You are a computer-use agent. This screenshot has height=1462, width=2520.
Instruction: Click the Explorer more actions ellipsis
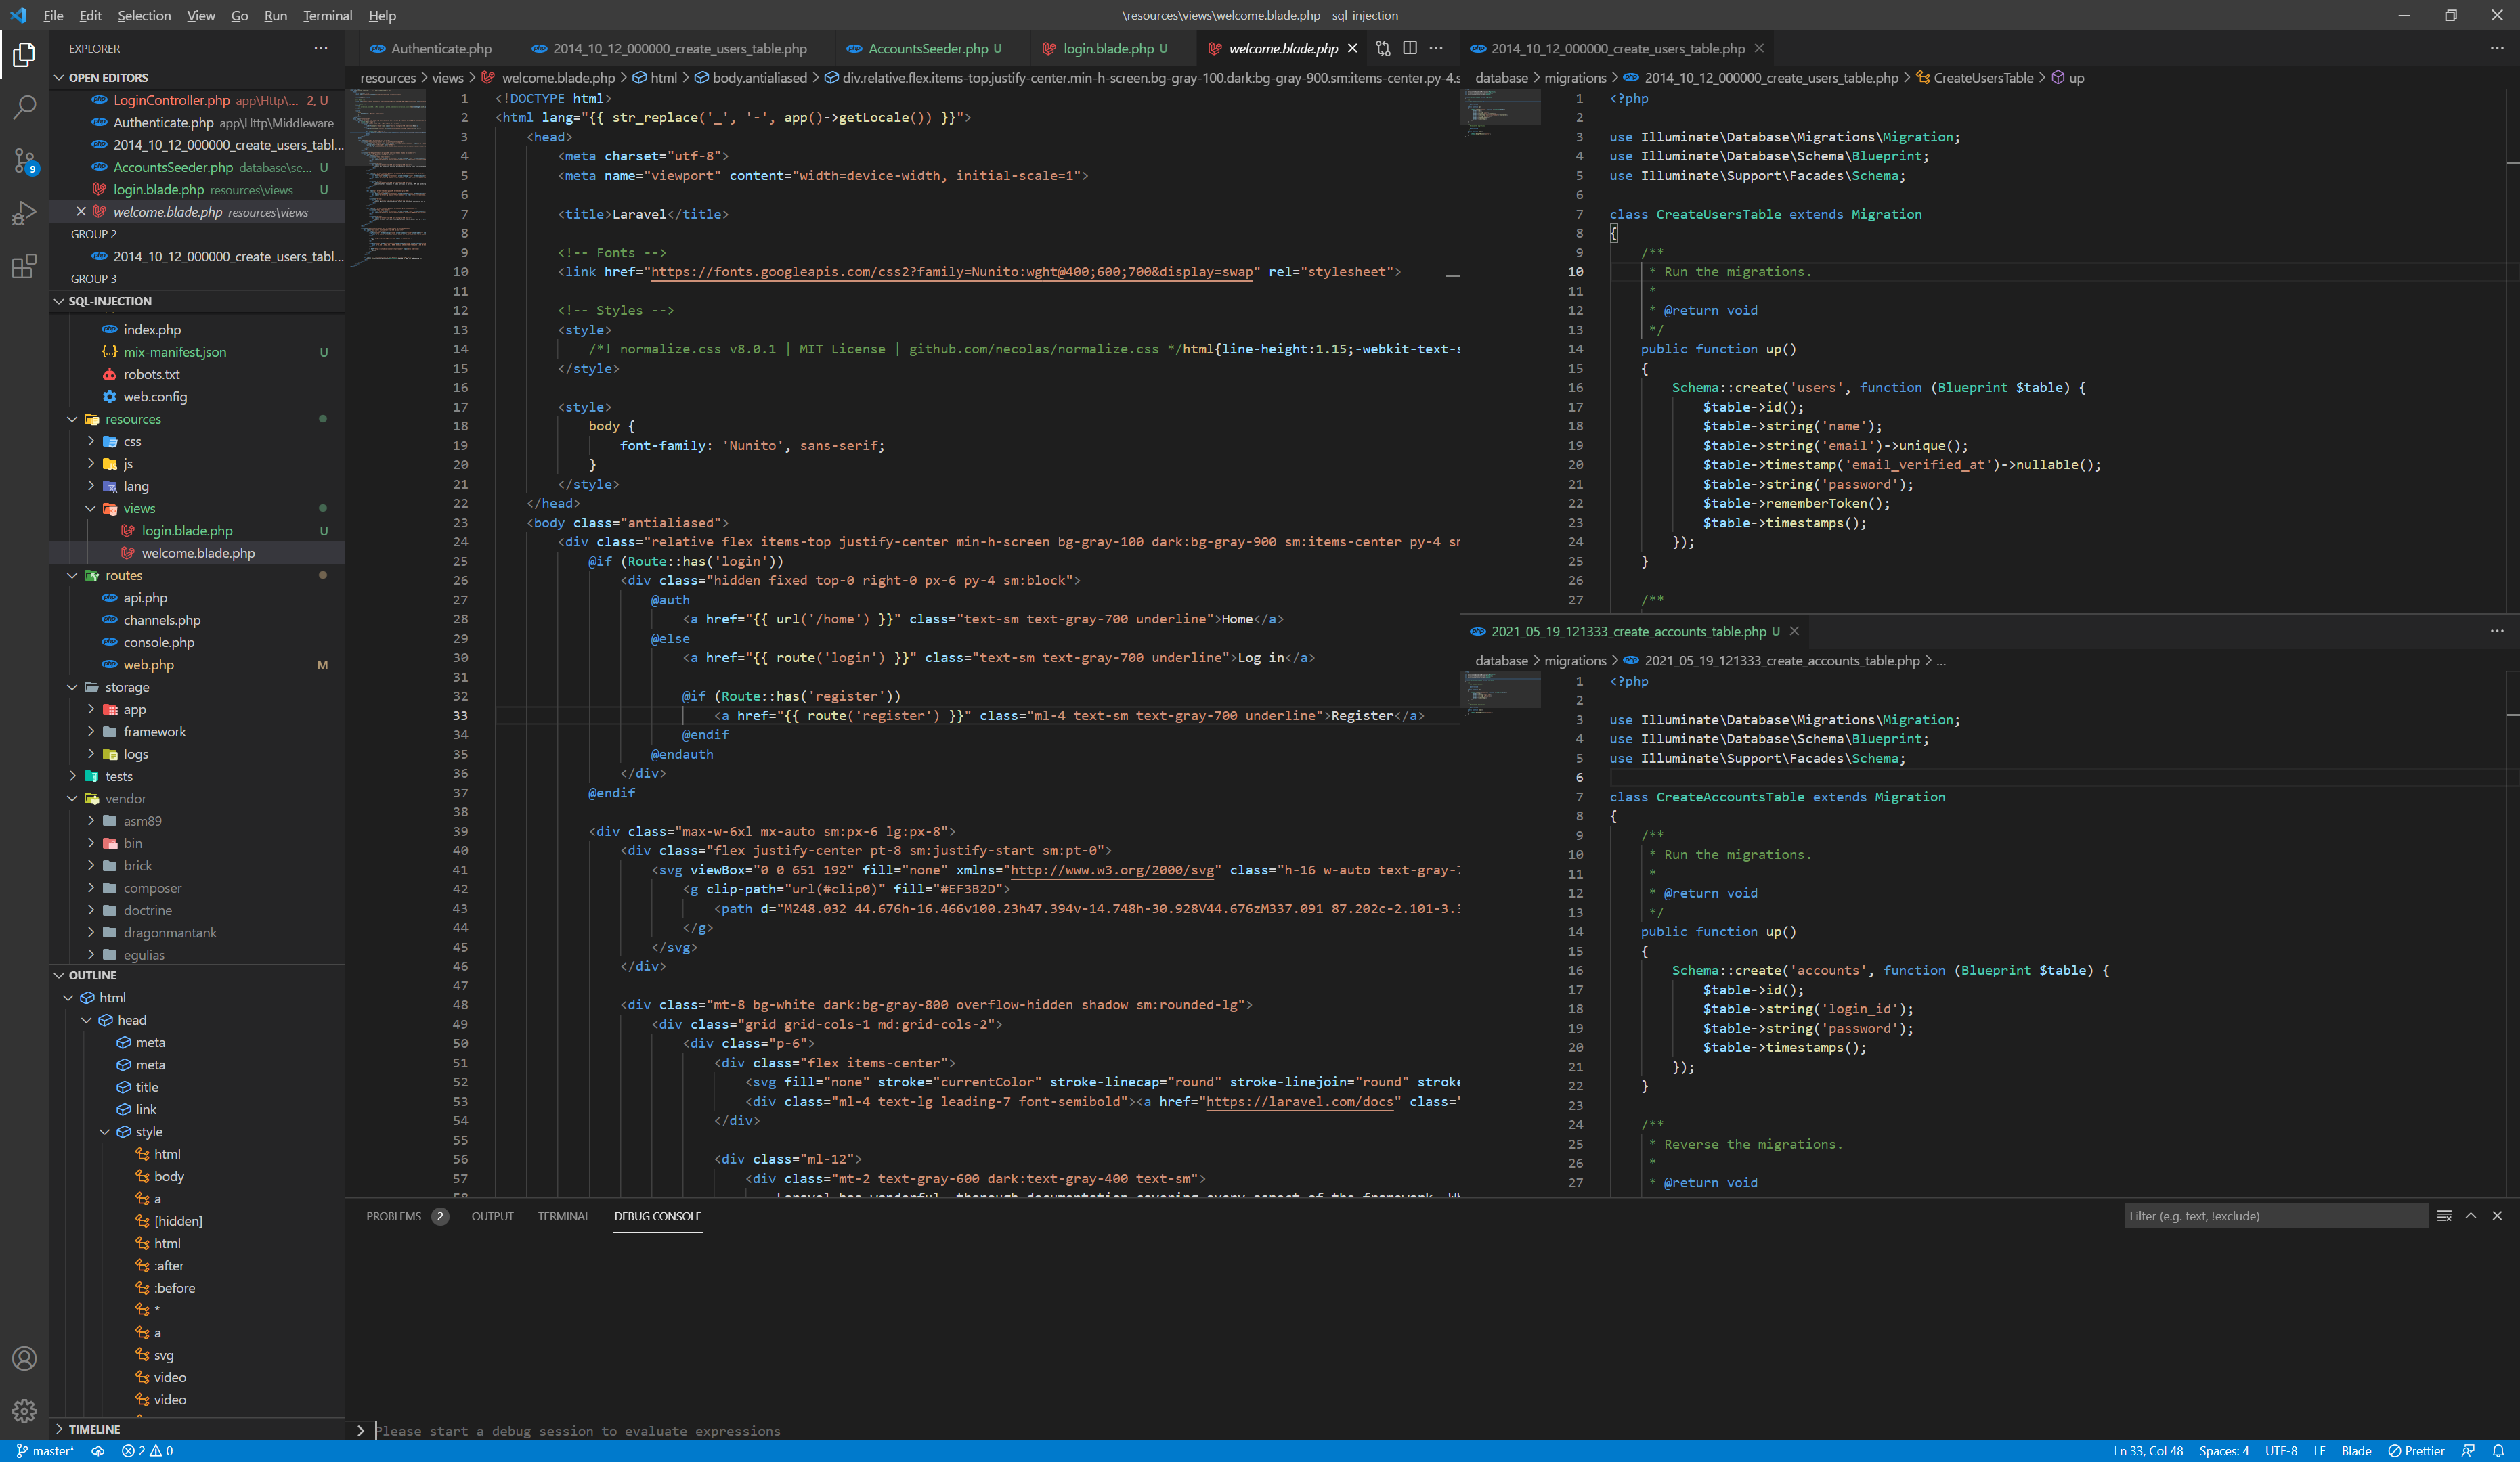[320, 48]
